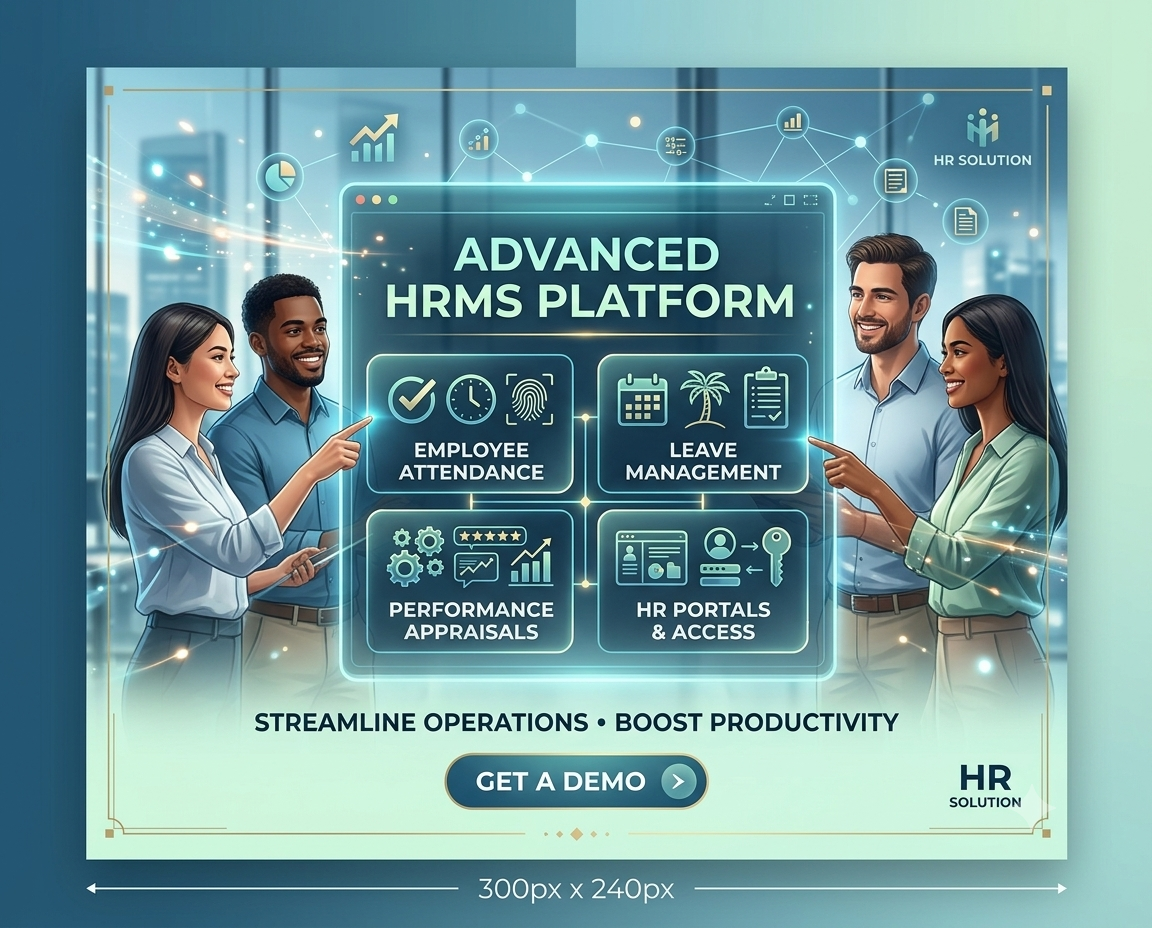Click the clipboard checklist icon
Image resolution: width=1152 pixels, height=928 pixels.
click(x=766, y=398)
